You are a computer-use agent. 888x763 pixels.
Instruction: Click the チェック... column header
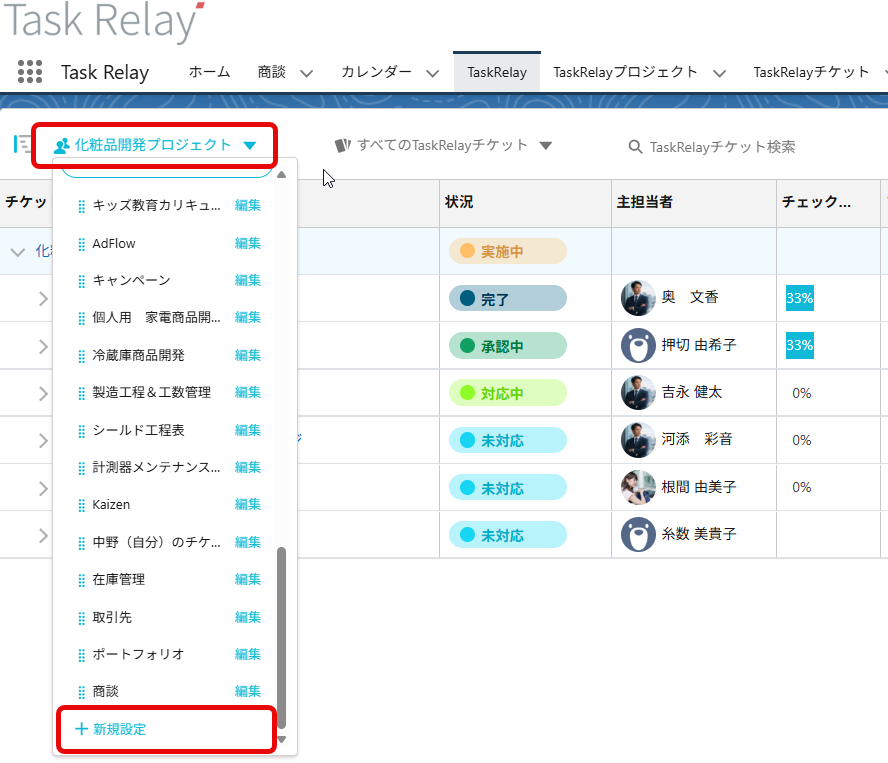point(816,202)
